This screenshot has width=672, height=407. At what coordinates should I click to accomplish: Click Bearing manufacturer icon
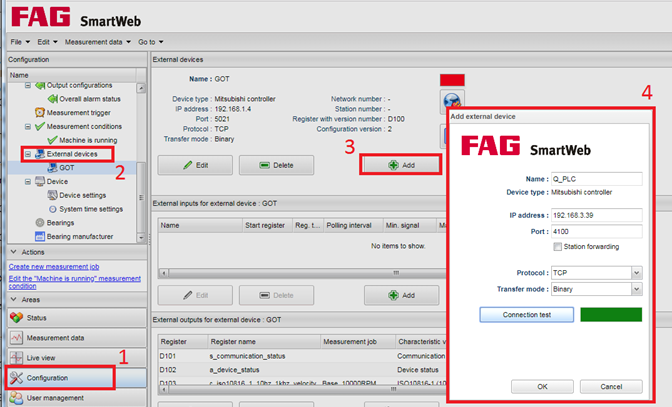(40, 236)
